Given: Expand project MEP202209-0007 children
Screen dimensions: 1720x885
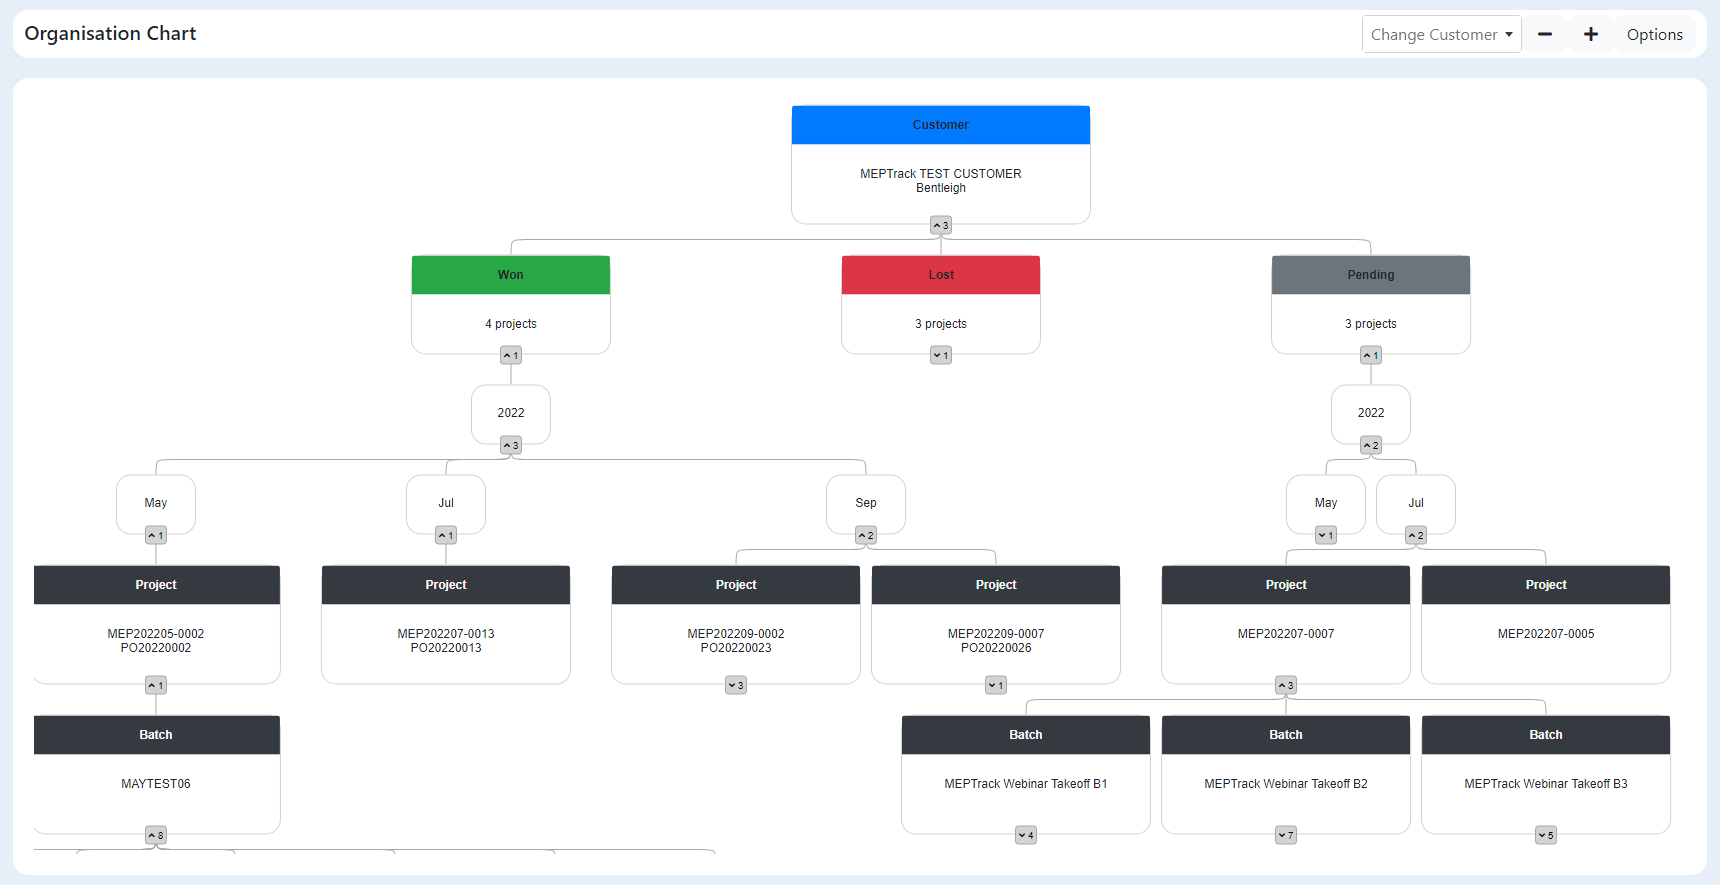Looking at the screenshot, I should [996, 685].
